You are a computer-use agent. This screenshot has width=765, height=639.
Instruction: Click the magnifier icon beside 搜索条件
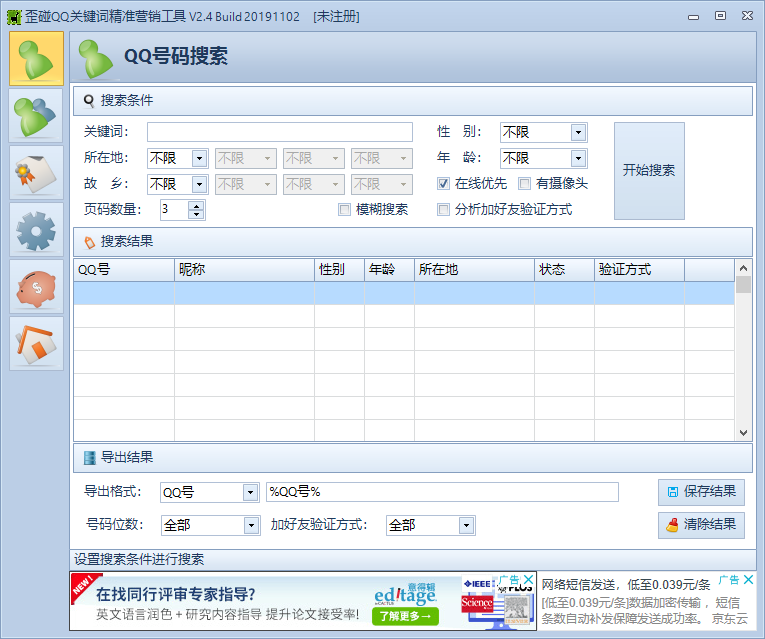click(89, 100)
